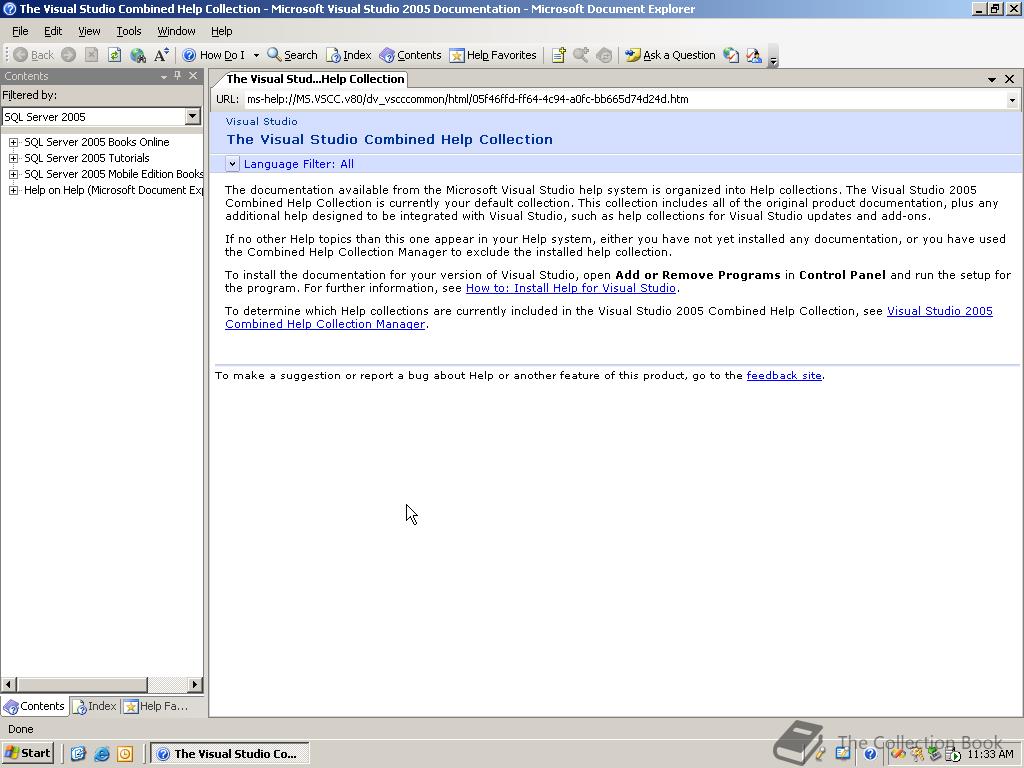Collapse the Language Filter chevron button
This screenshot has height=768, width=1024.
coord(232,164)
